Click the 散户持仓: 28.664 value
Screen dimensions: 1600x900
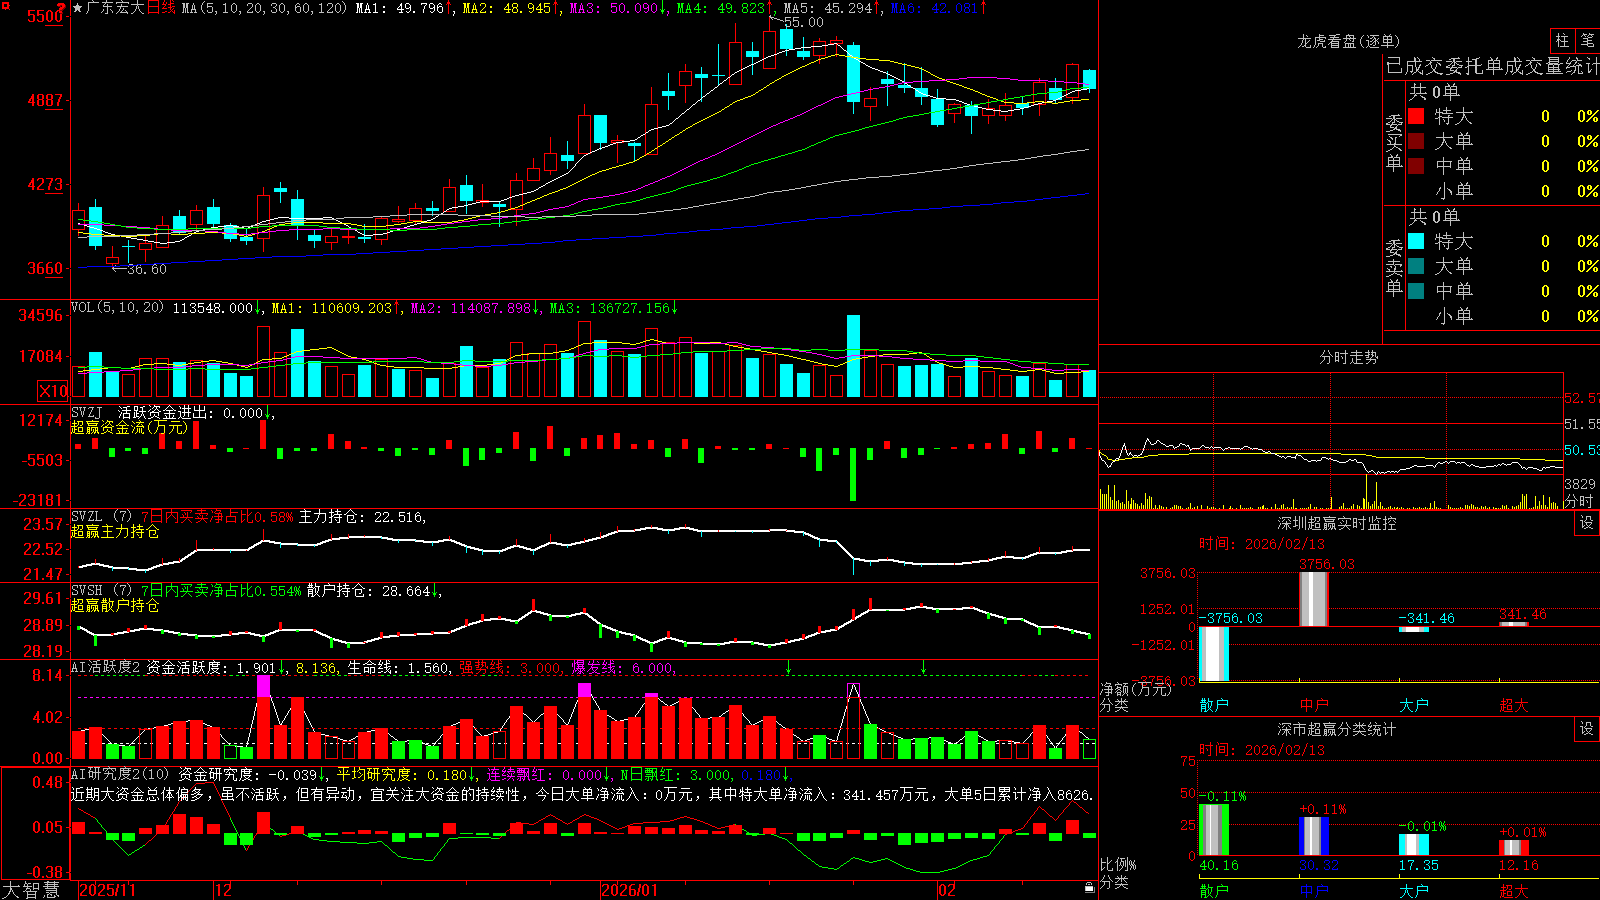(368, 591)
